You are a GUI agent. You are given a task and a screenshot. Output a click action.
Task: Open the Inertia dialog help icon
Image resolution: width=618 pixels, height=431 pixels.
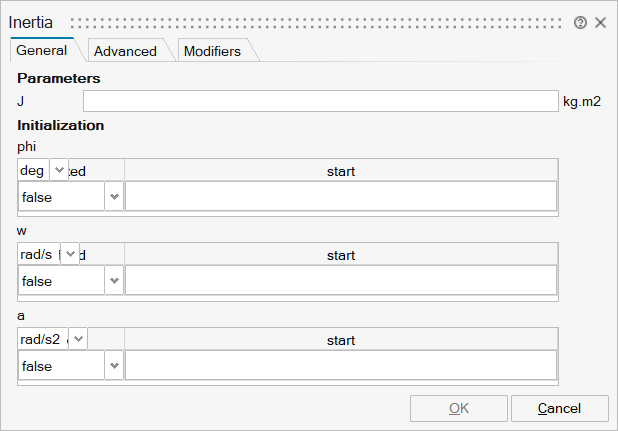point(581,22)
